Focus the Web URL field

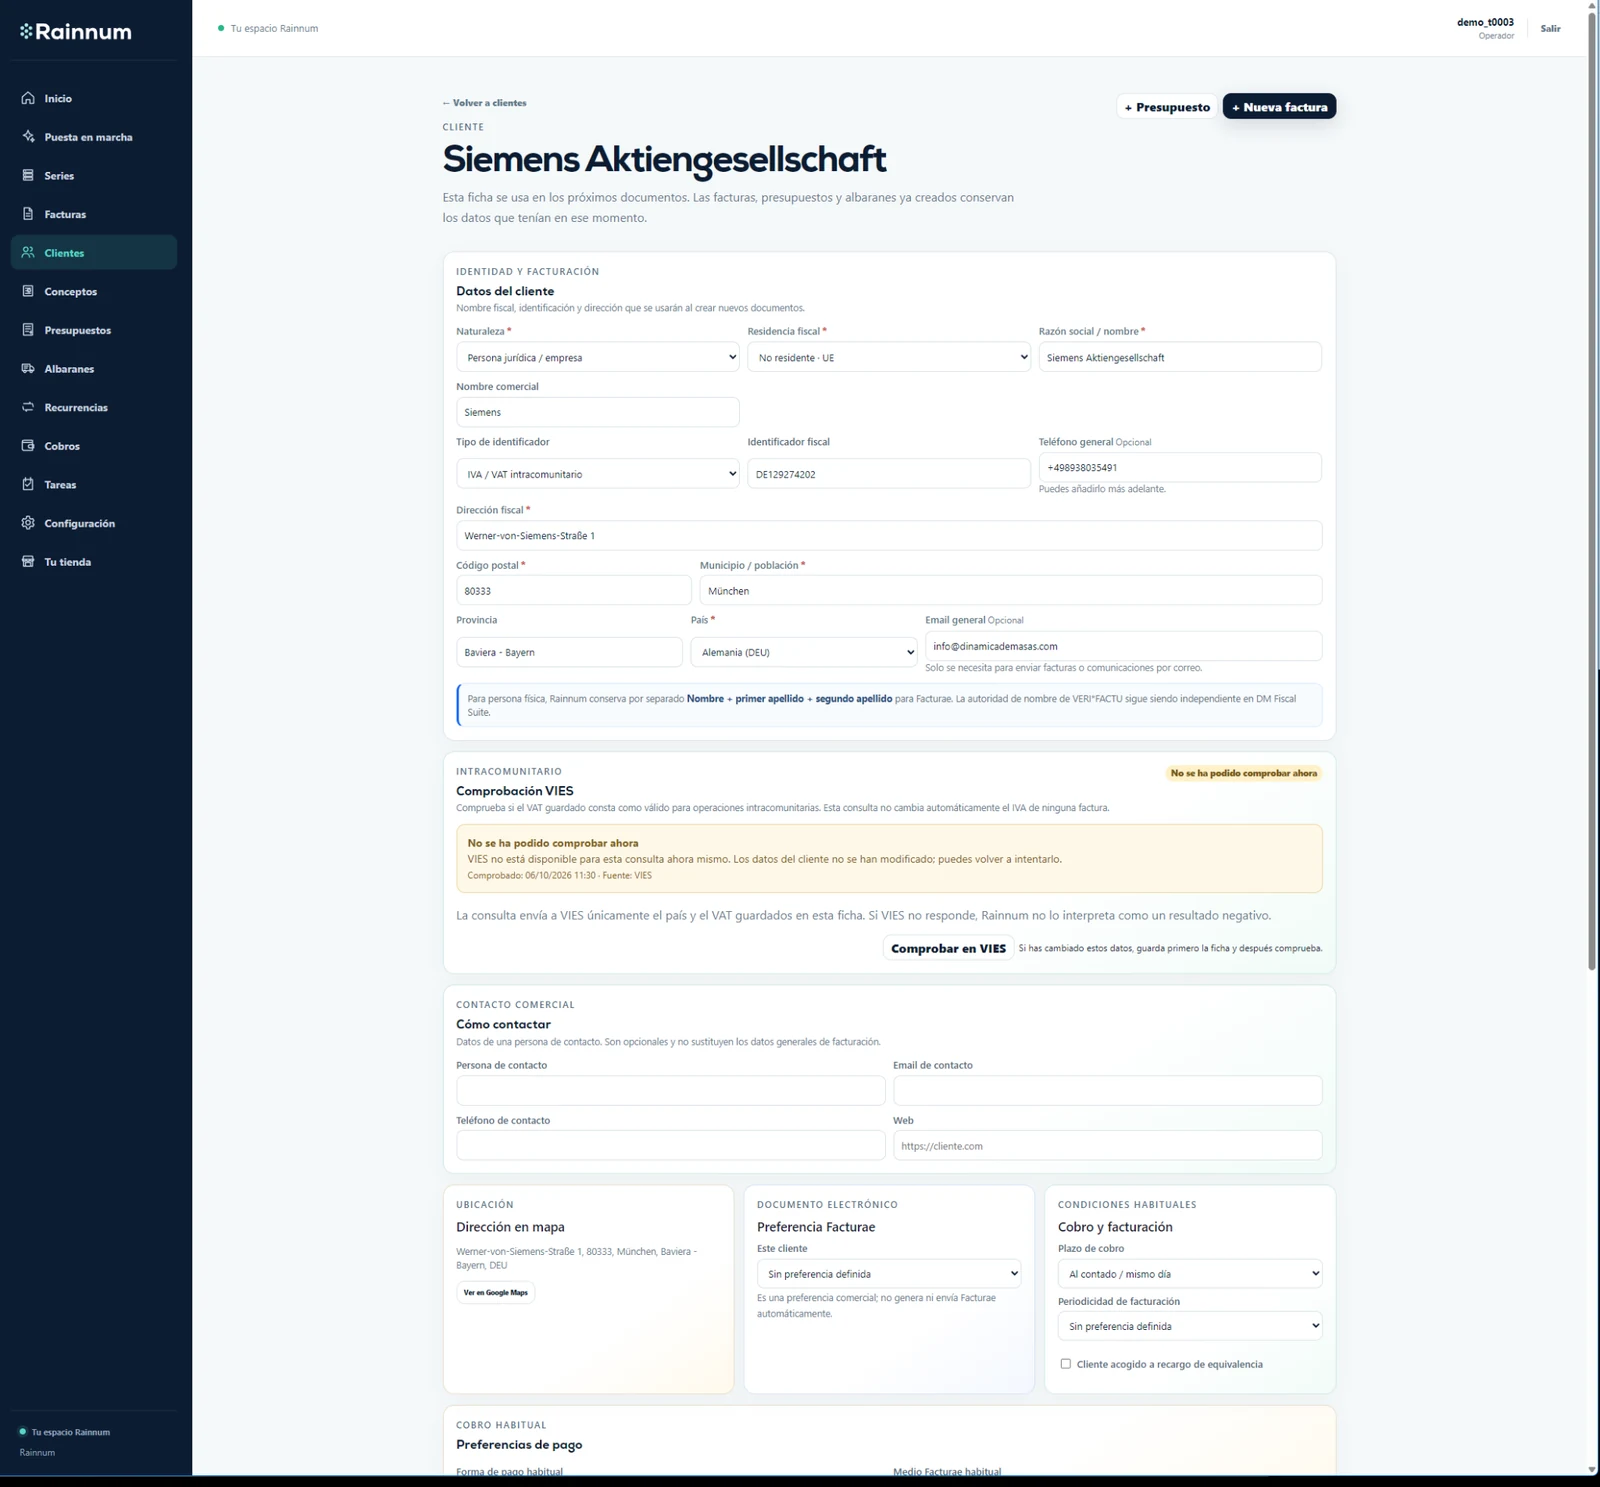pyautogui.click(x=1107, y=1145)
